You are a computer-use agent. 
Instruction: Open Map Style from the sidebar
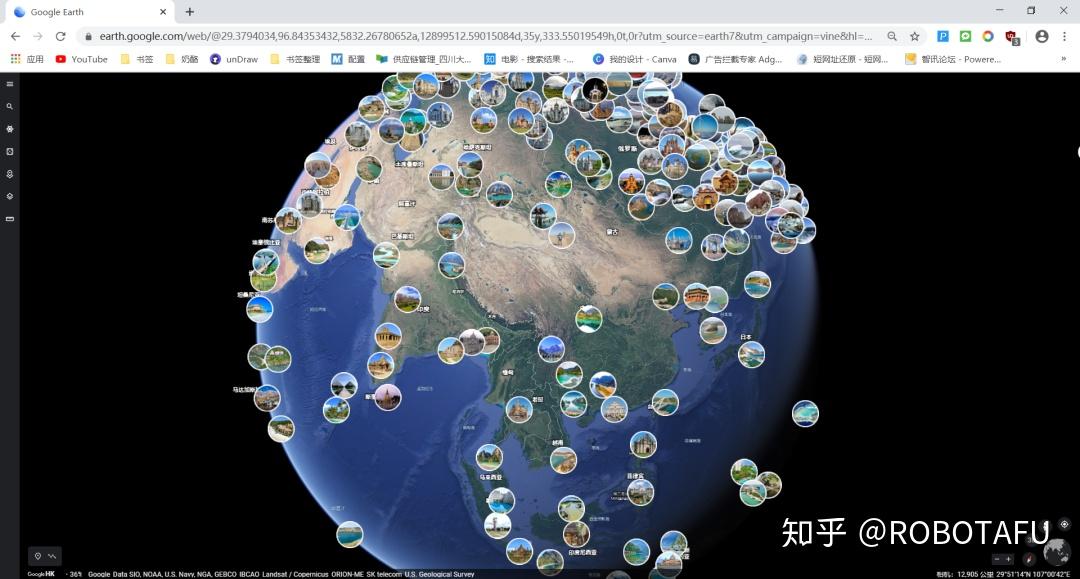click(9, 196)
